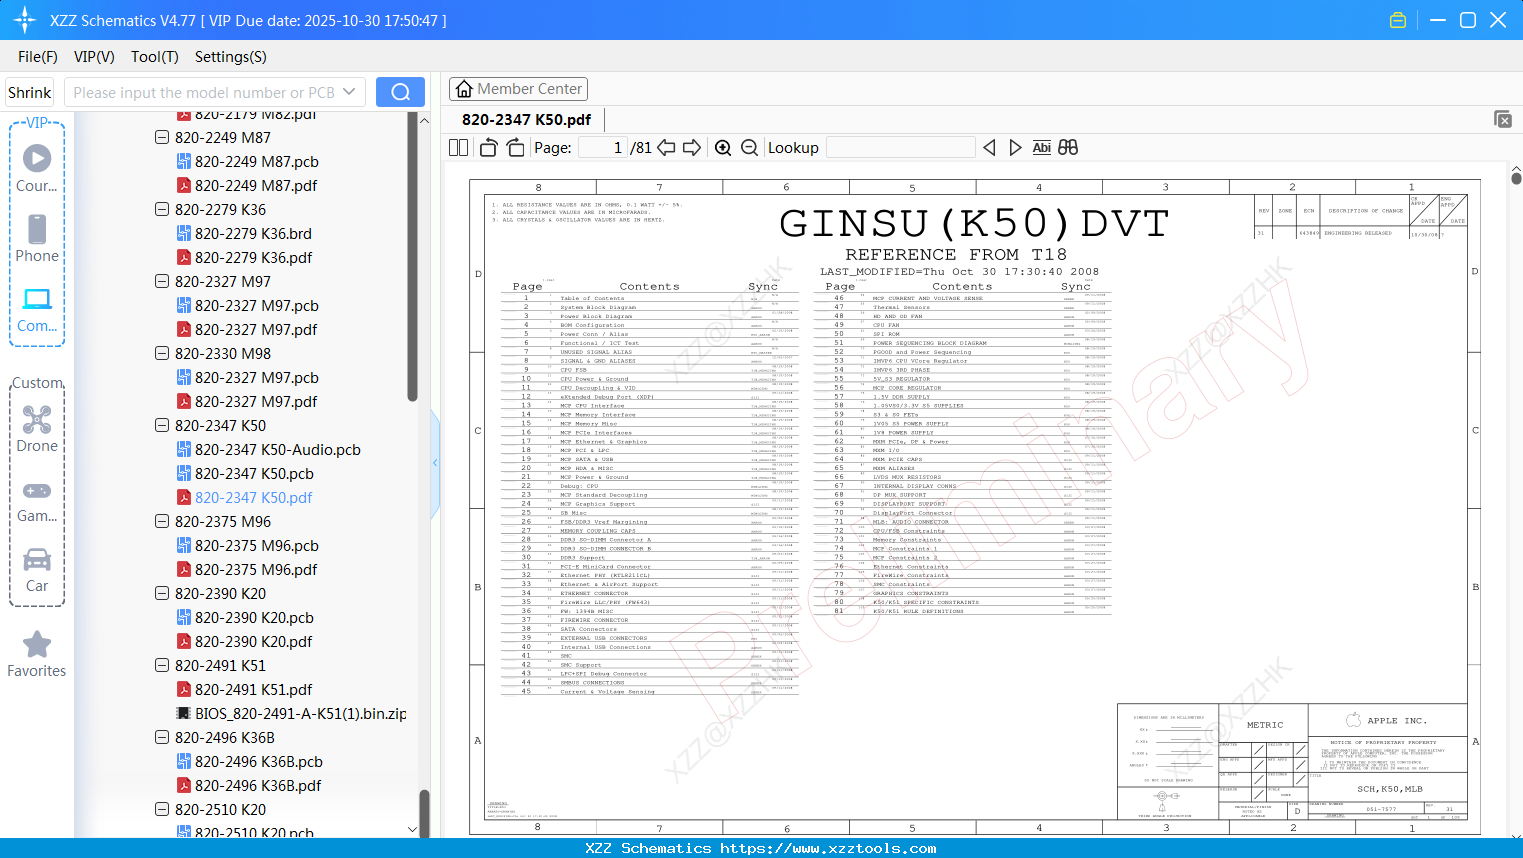This screenshot has width=1523, height=858.
Task: Collapse the 820-2330 M98 folder
Action: (161, 353)
